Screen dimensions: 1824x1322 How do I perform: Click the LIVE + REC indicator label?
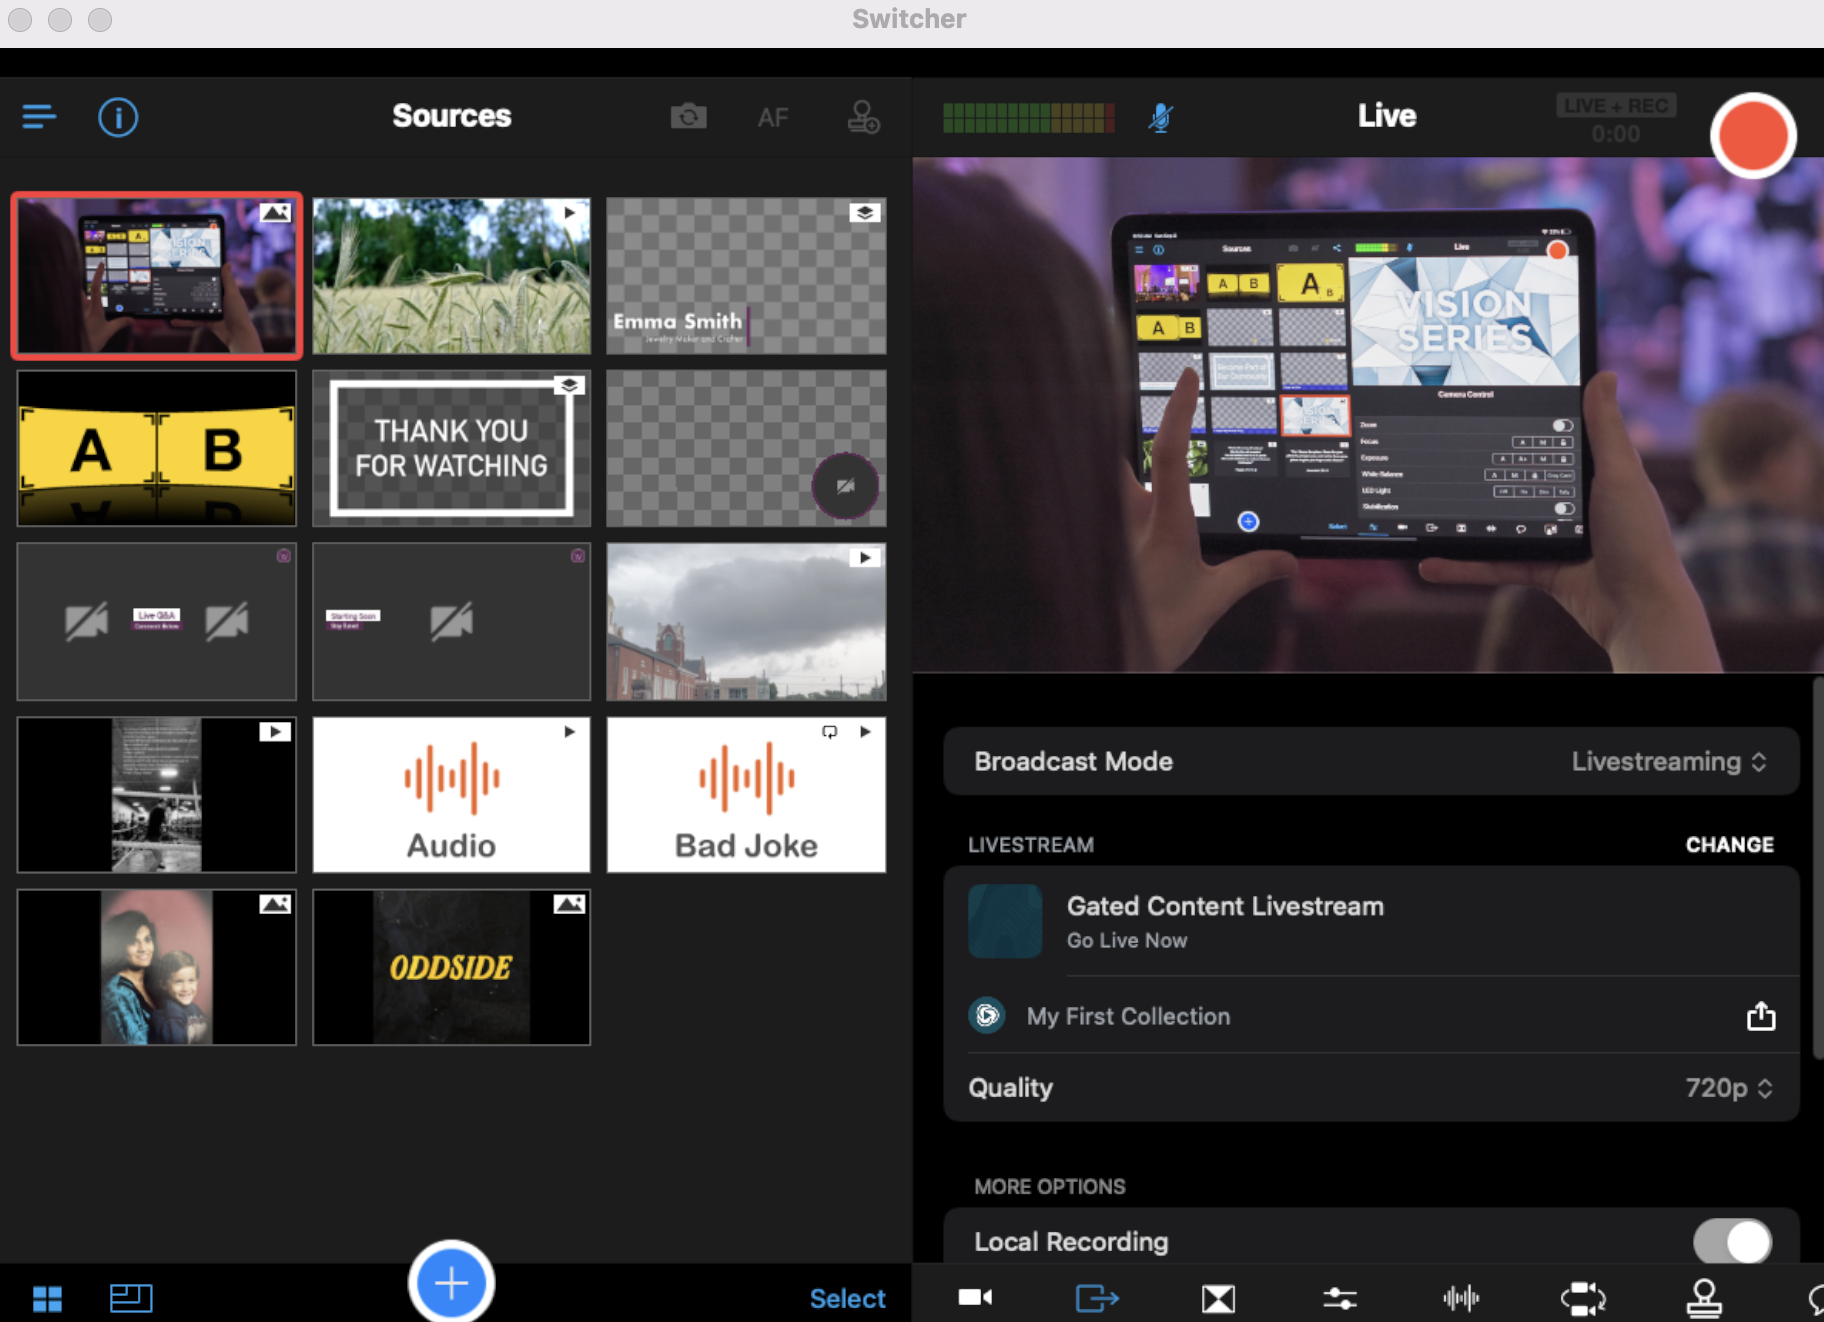(1616, 105)
